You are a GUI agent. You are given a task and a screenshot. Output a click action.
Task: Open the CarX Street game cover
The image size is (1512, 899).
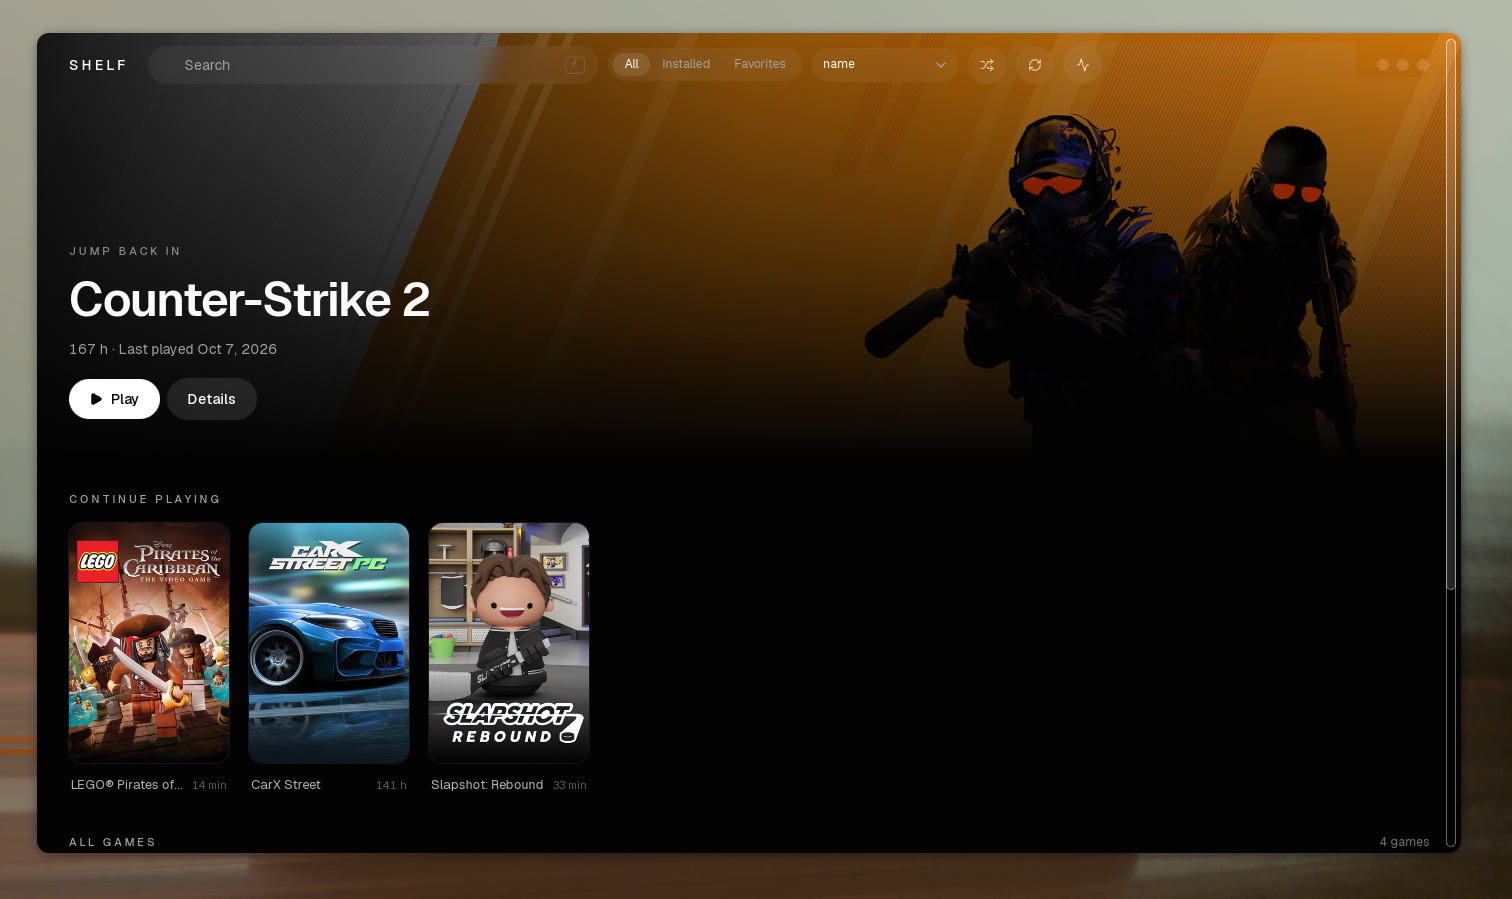(329, 643)
